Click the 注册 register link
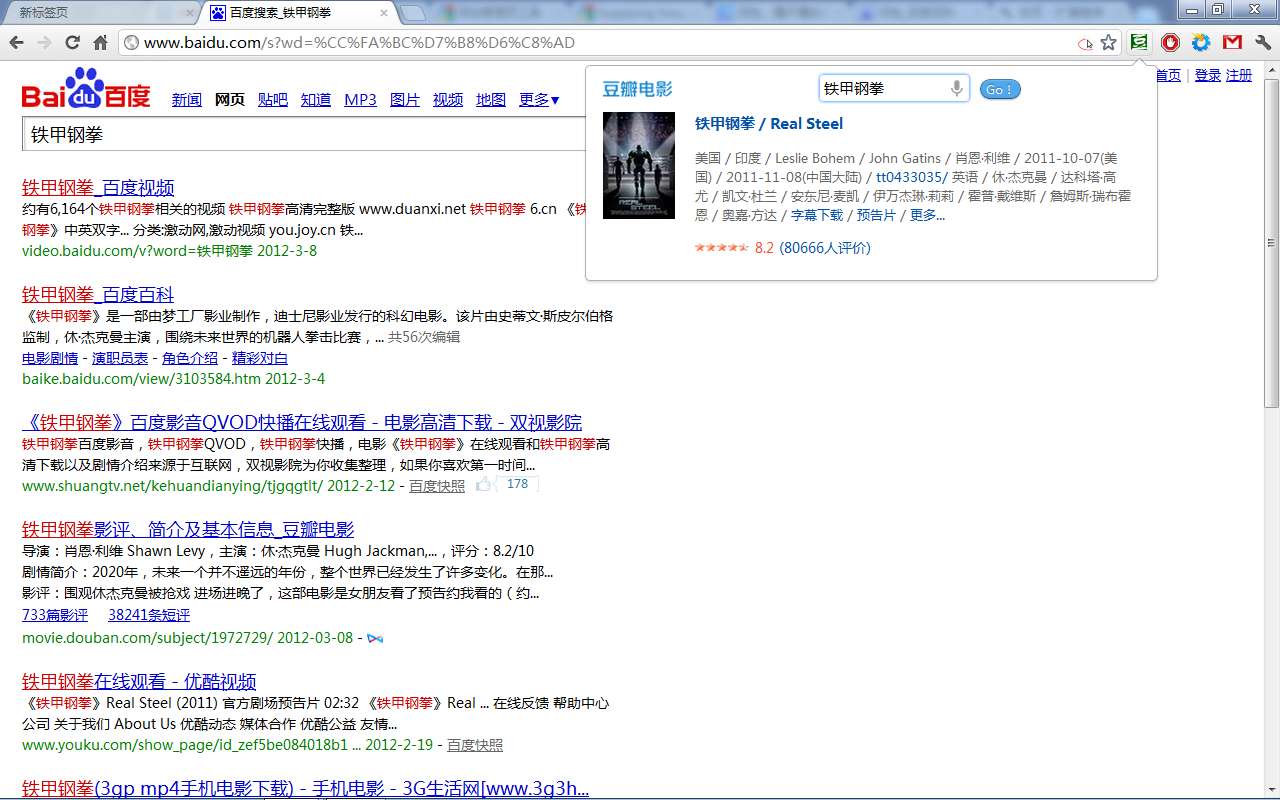1280x800 pixels. pos(1239,75)
